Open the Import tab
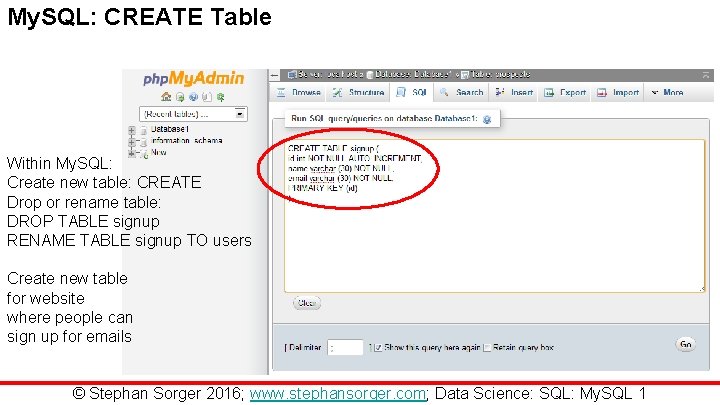The image size is (720, 405). click(618, 93)
